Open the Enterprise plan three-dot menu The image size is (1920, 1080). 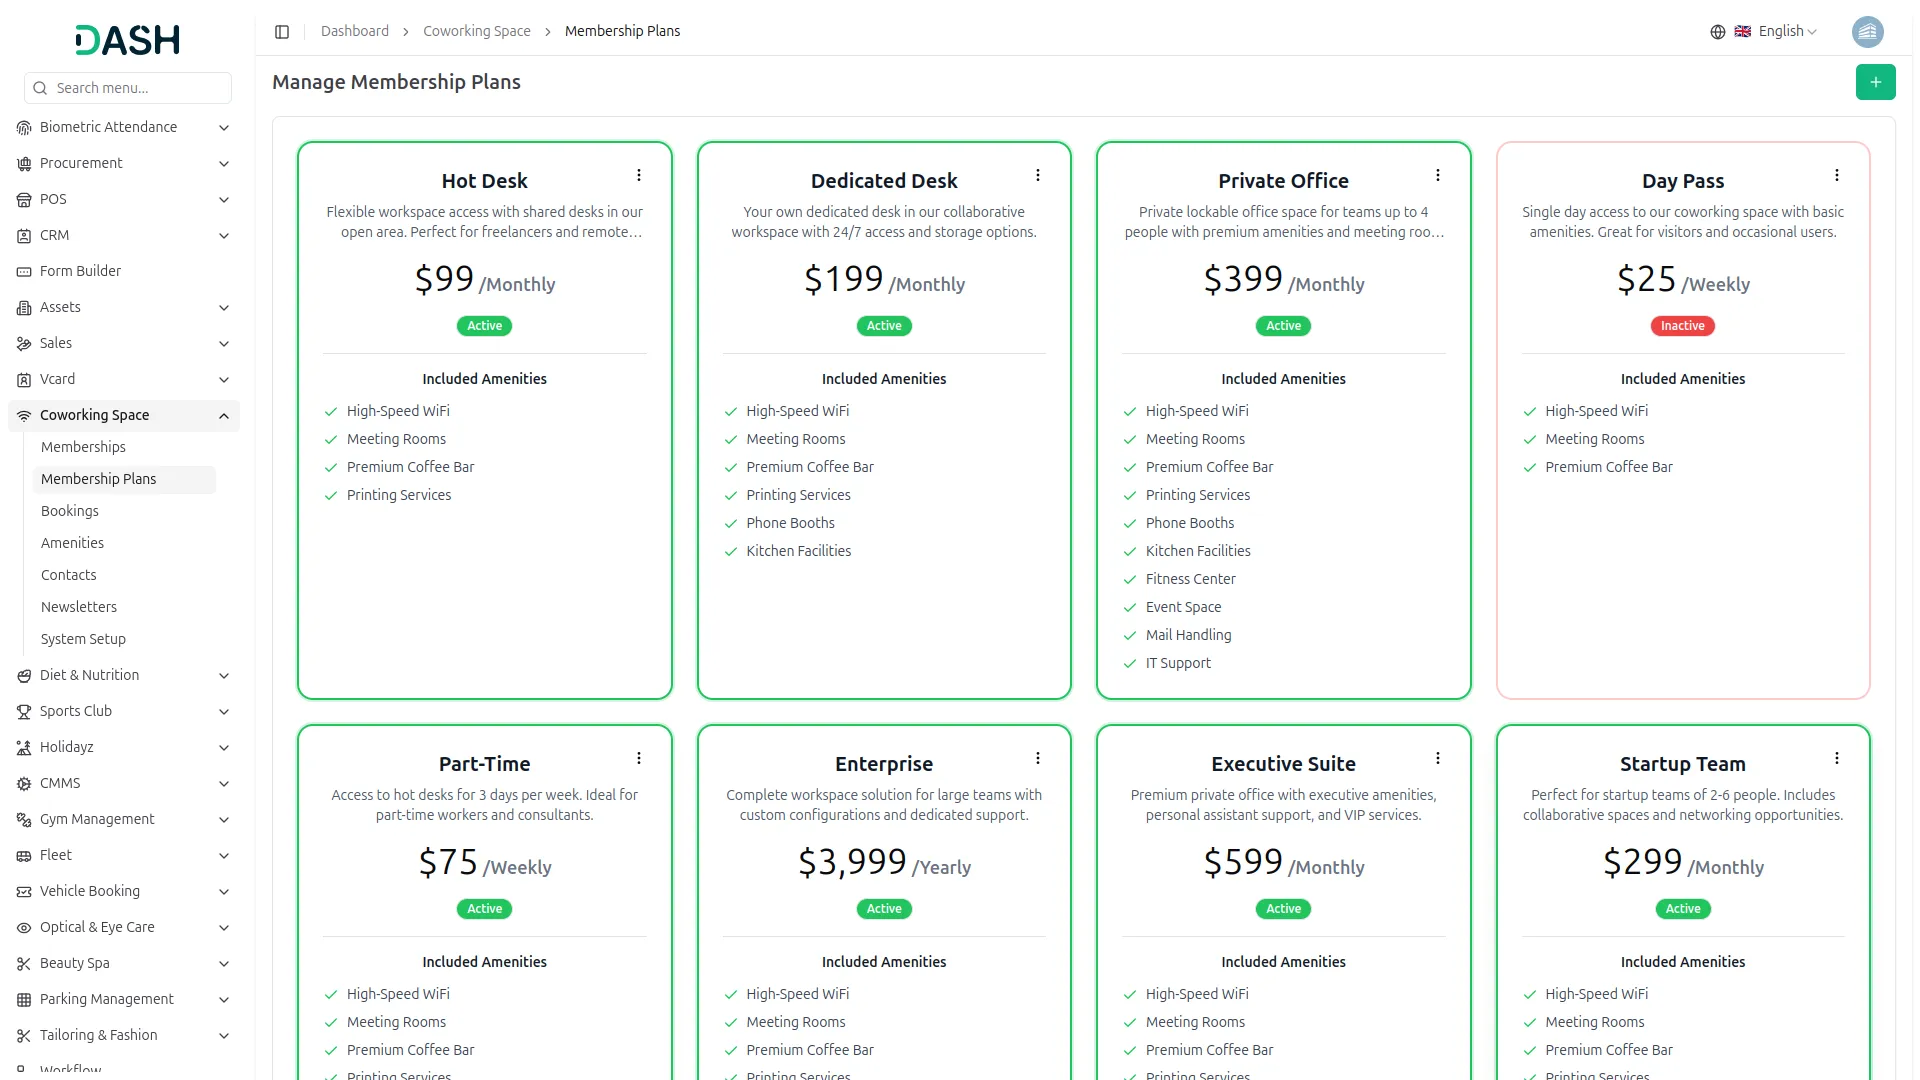tap(1038, 758)
